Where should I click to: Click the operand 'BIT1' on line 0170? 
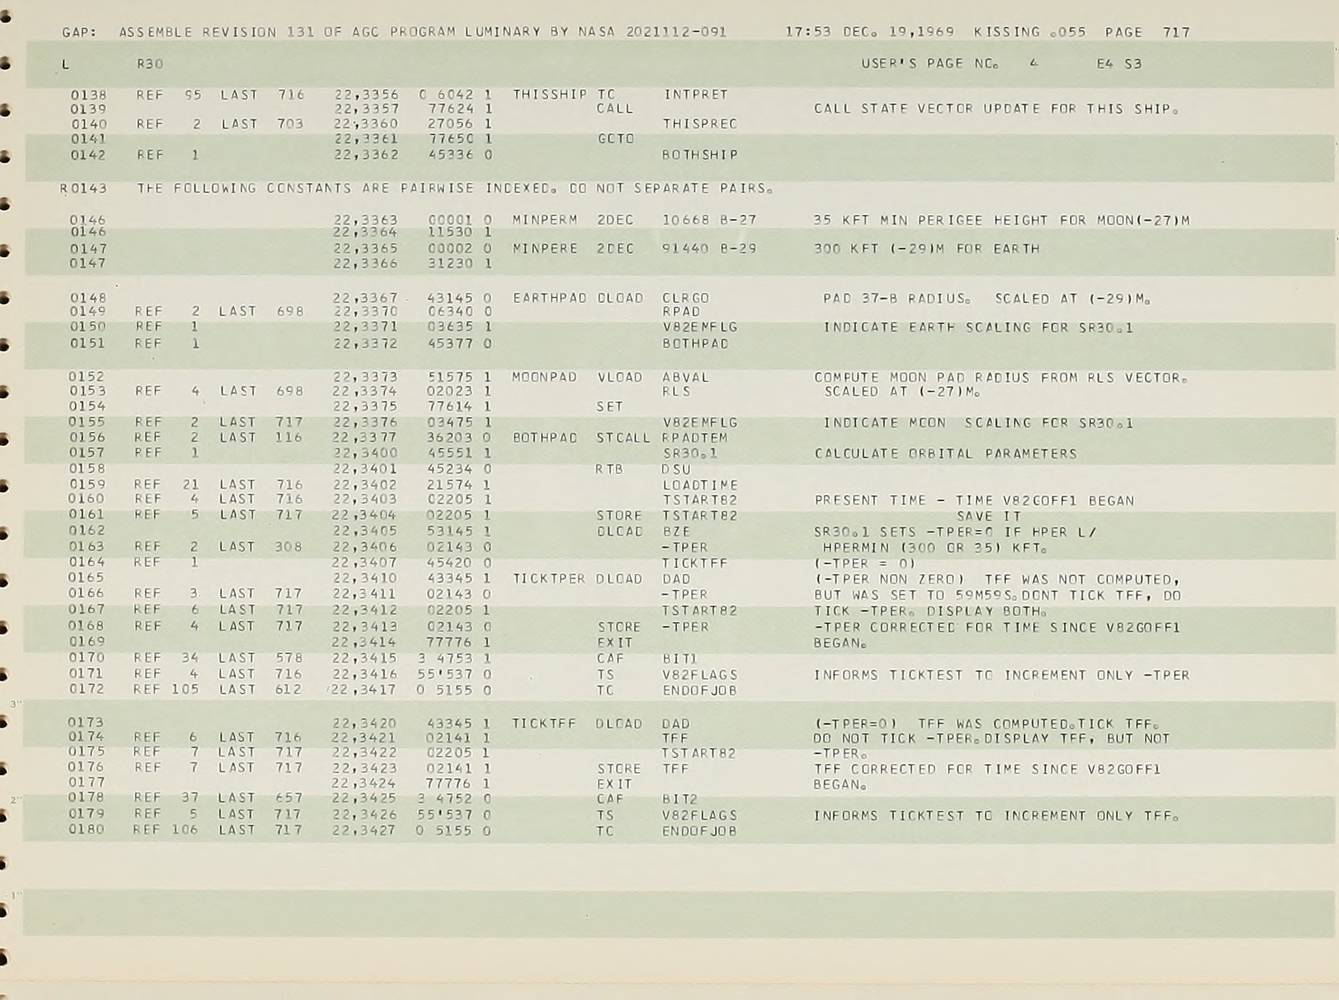point(681,658)
